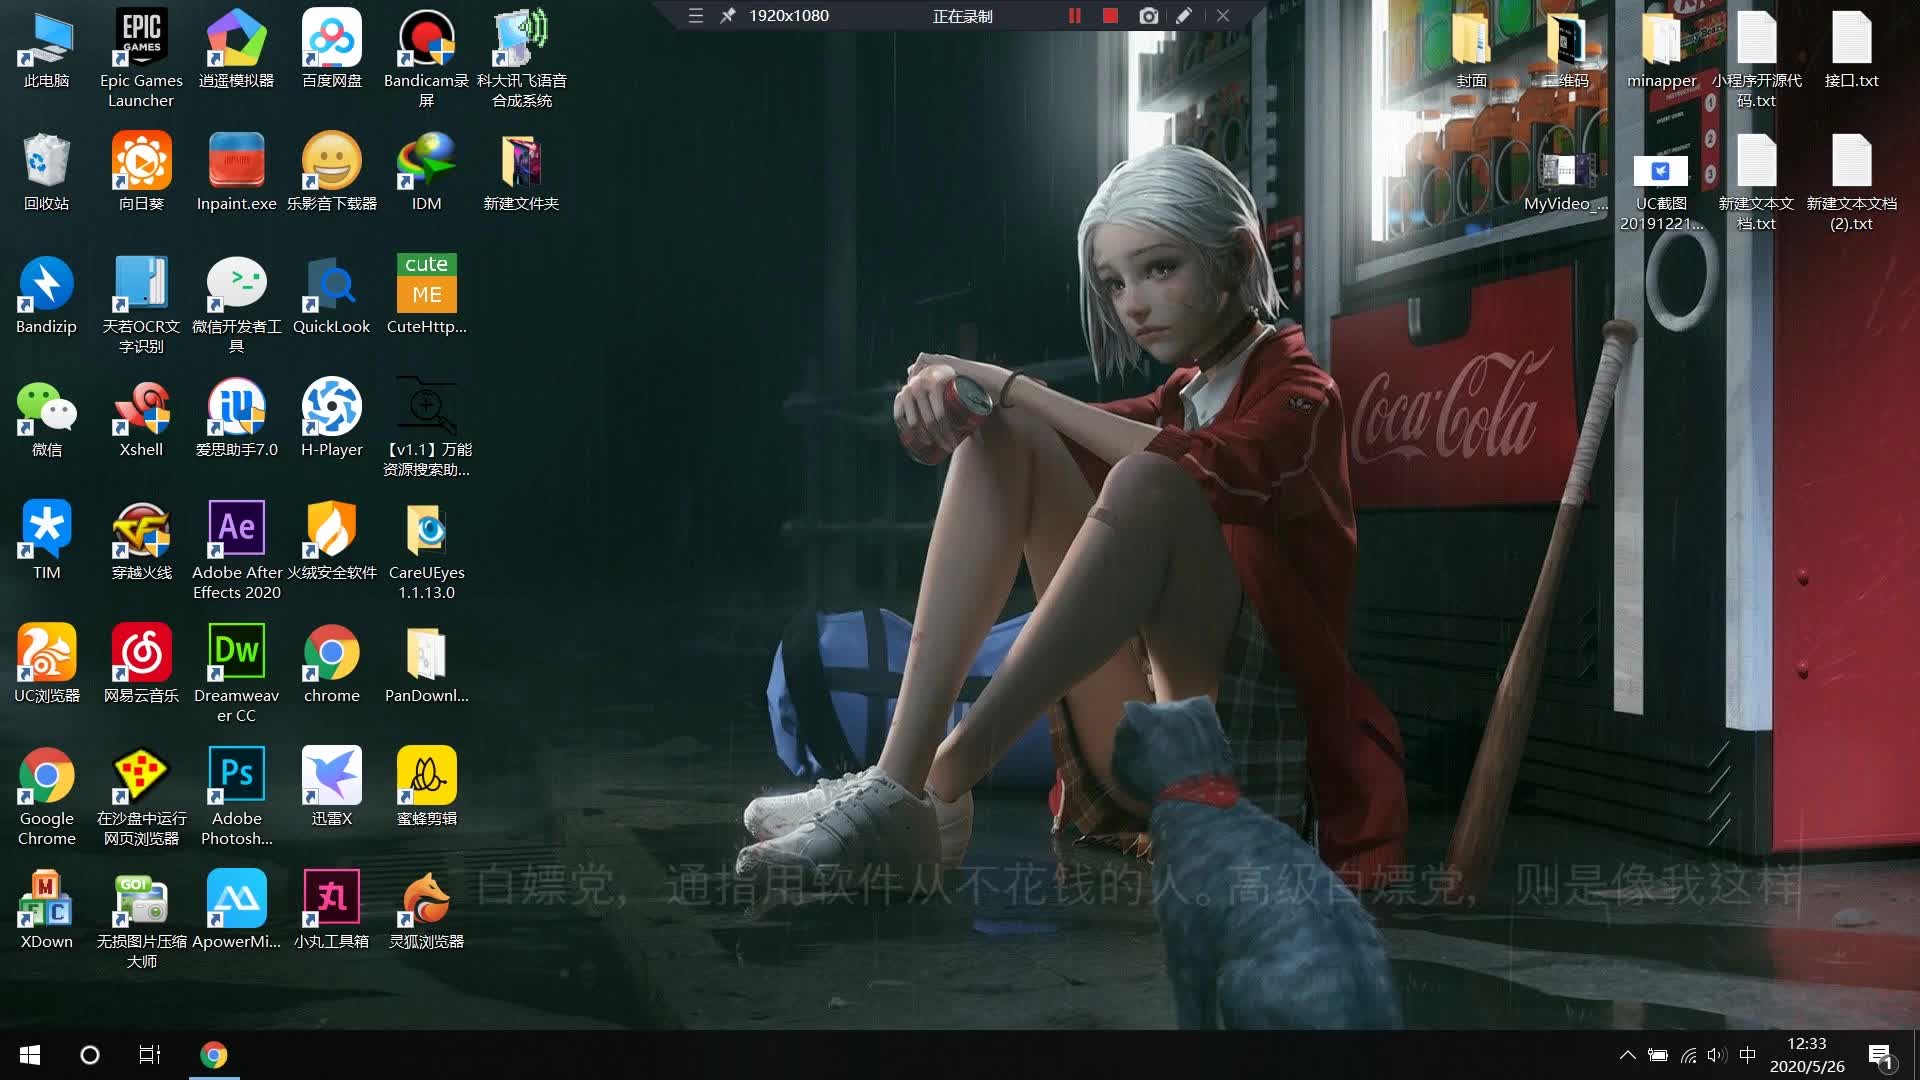This screenshot has width=1920, height=1080.
Task: Open the 天若OCR文字识别 icon
Action: (141, 304)
